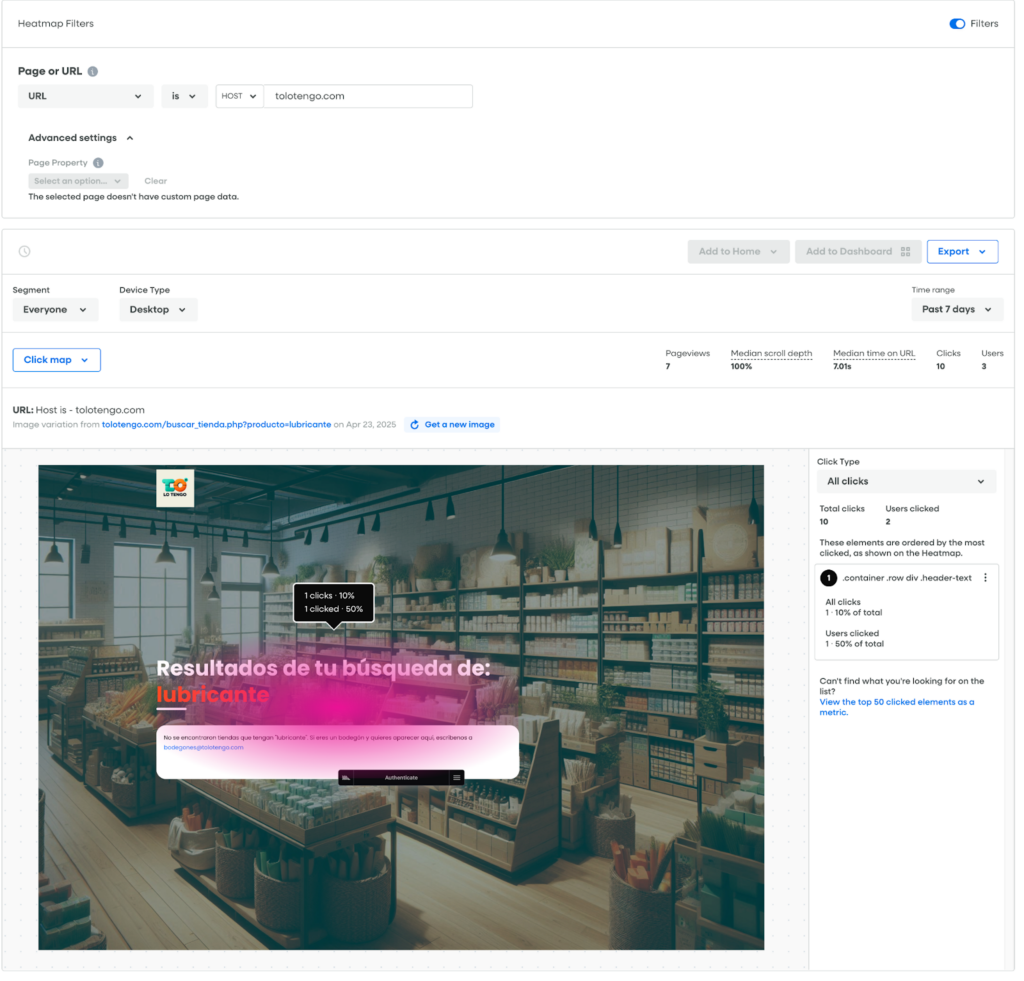The width and height of the screenshot is (1024, 981).
Task: Click the tolotengo.com host input field
Action: [367, 96]
